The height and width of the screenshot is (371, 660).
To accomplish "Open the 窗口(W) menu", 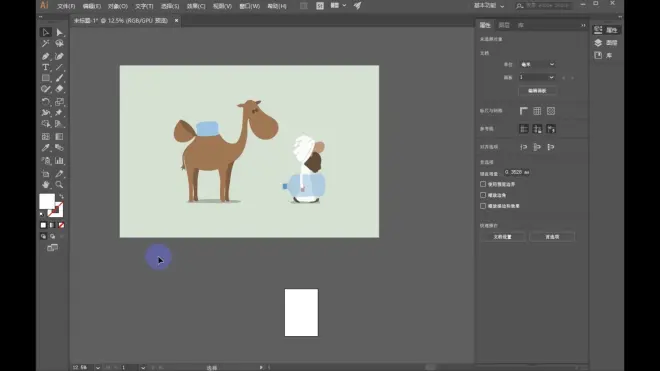I will 250,6.
